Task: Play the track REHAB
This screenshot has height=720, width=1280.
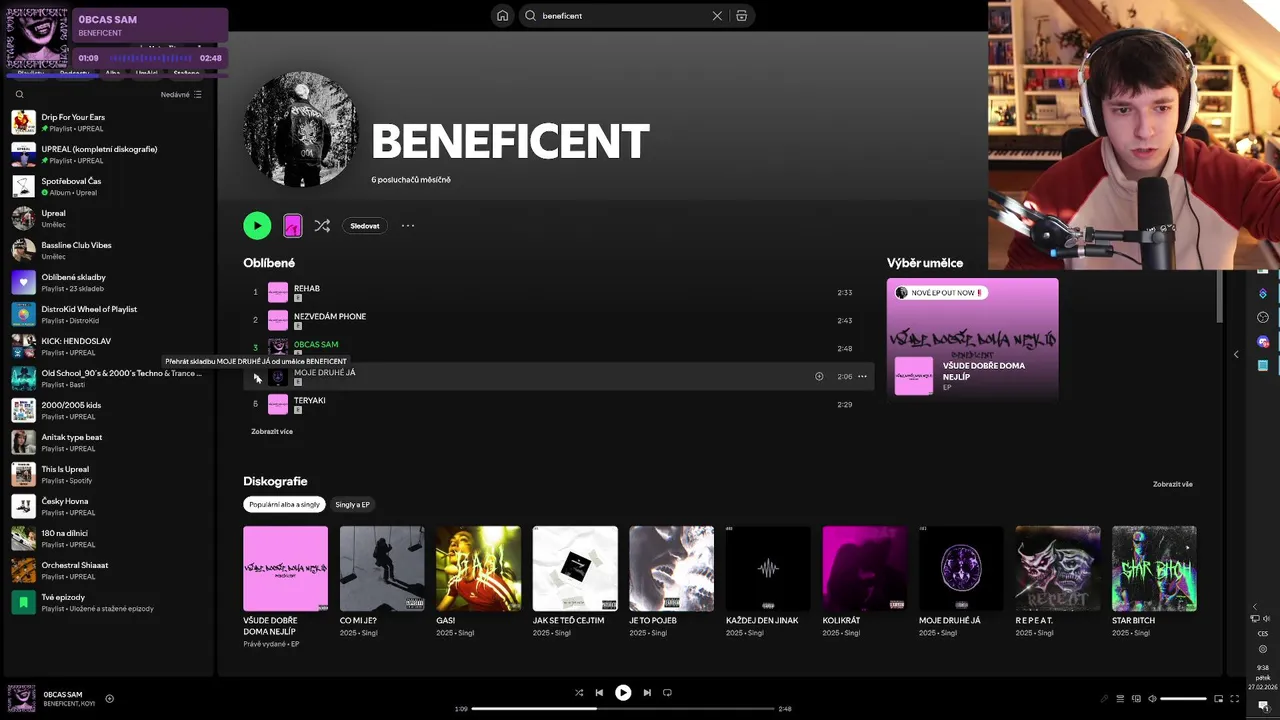Action: tap(560, 293)
